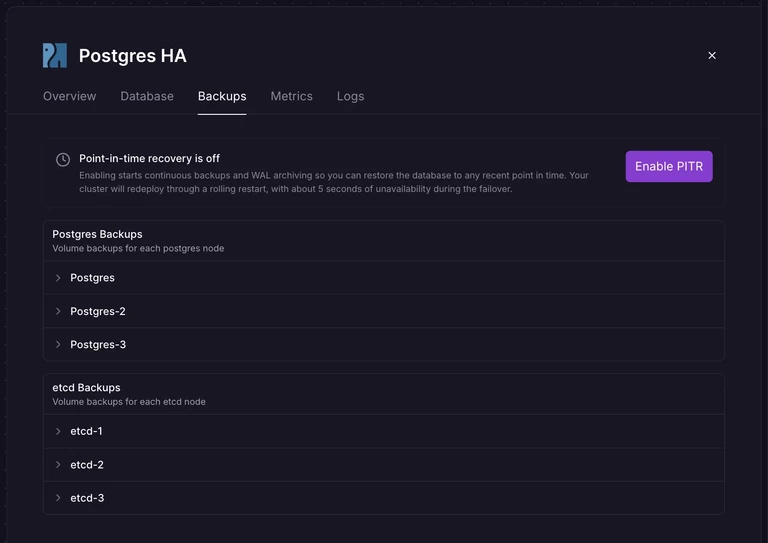Screen dimensions: 768x543
Task: Click the 'Postgres Backups' section heading
Action: 97,234
